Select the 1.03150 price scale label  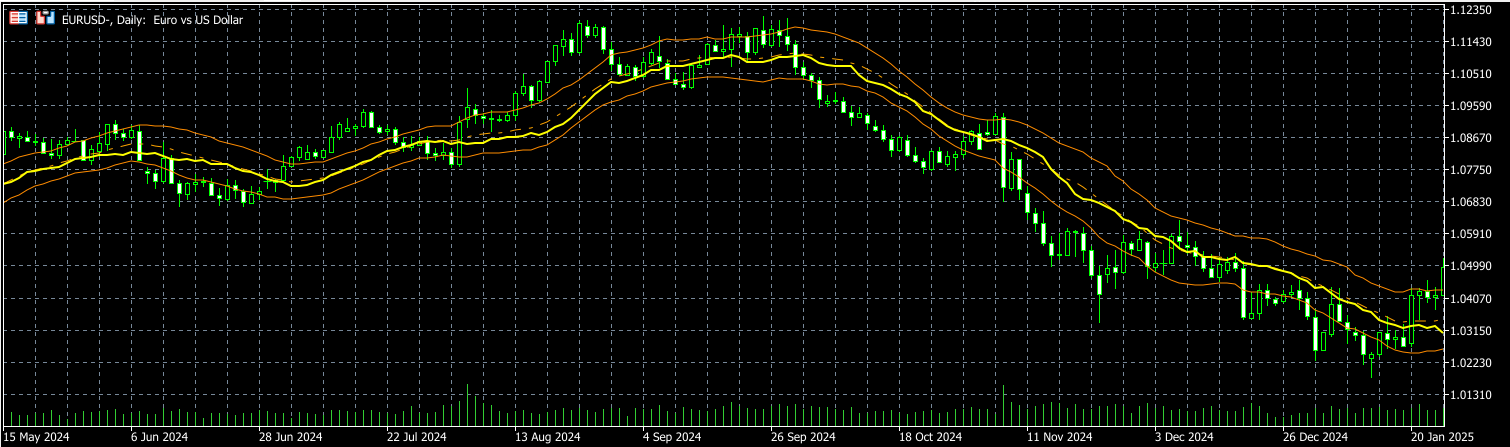(1476, 331)
